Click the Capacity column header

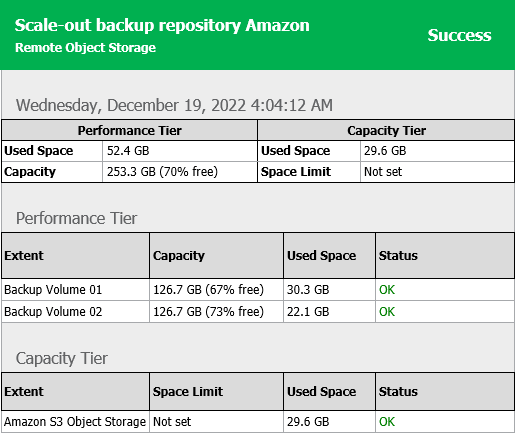click(x=216, y=256)
